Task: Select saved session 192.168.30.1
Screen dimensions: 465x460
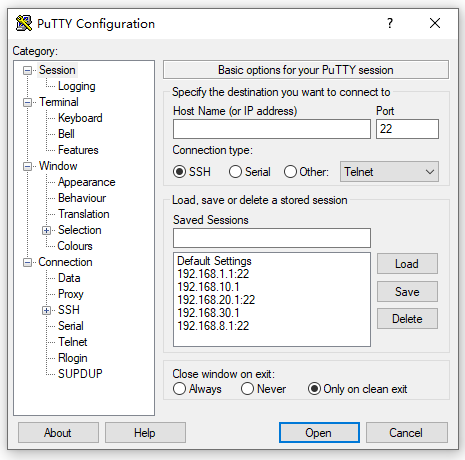Action: tap(208, 313)
